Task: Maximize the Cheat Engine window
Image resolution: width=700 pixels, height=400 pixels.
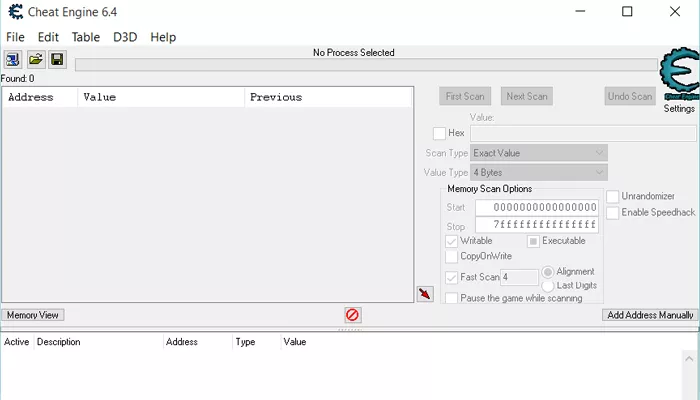Action: point(627,11)
